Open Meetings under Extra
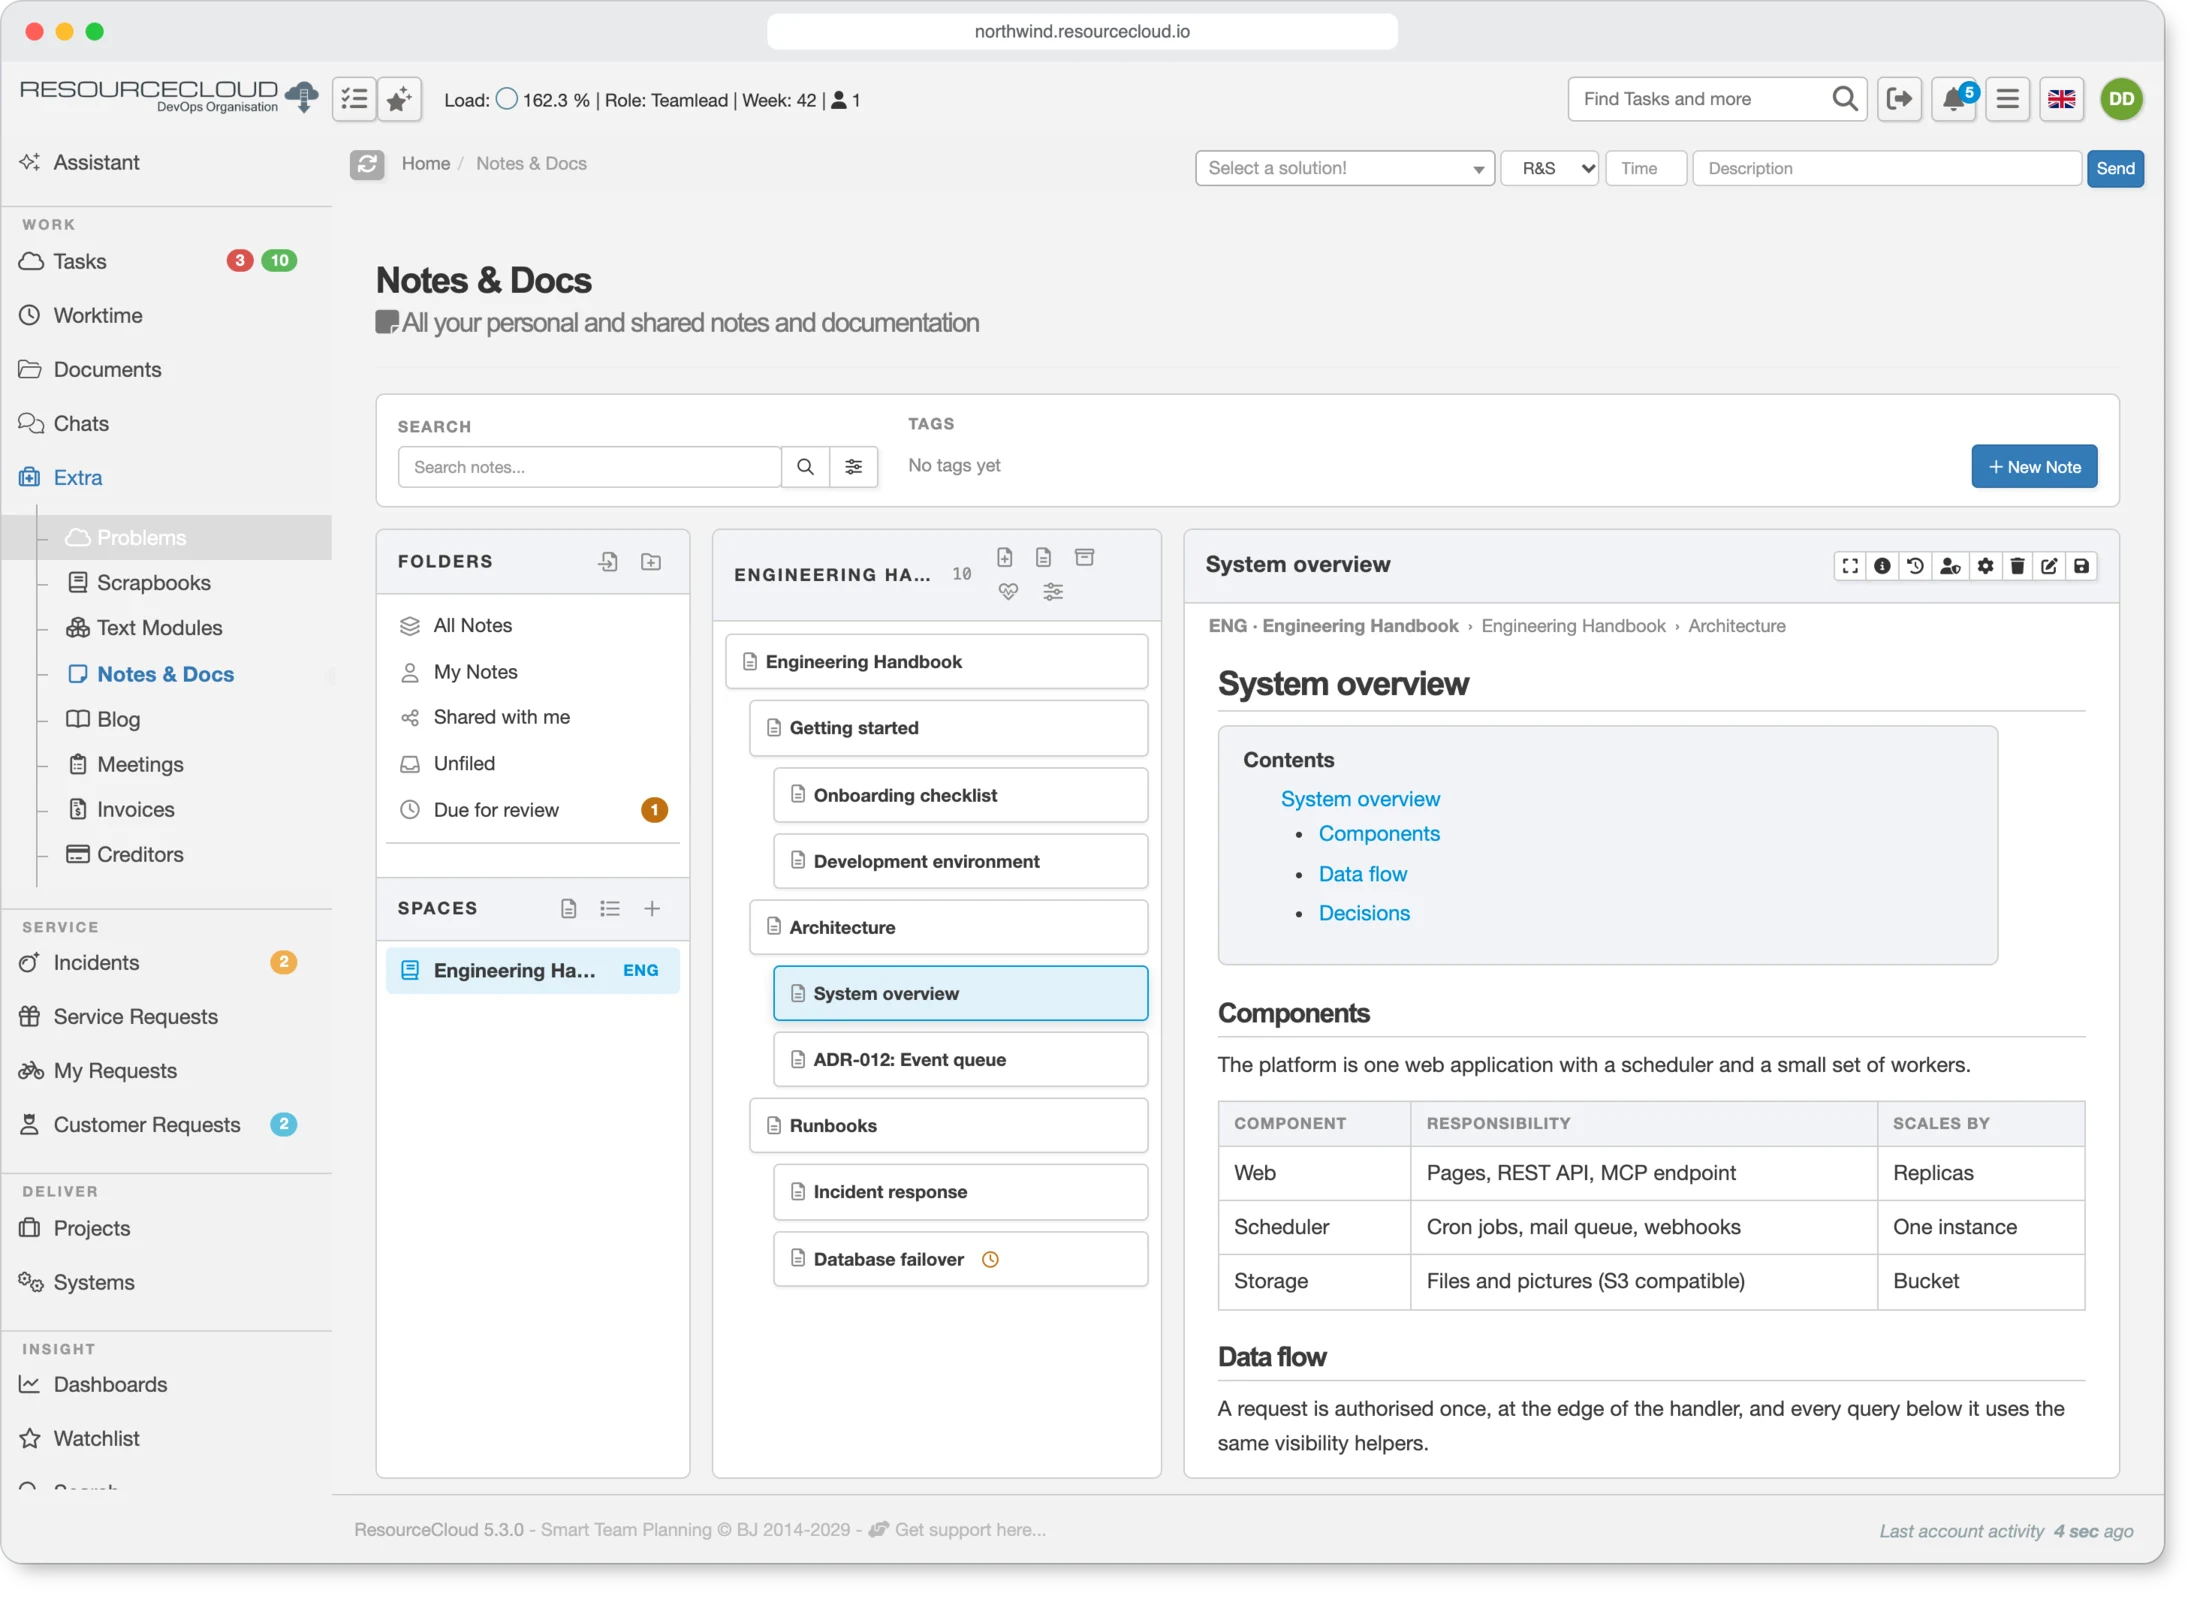 [x=140, y=764]
